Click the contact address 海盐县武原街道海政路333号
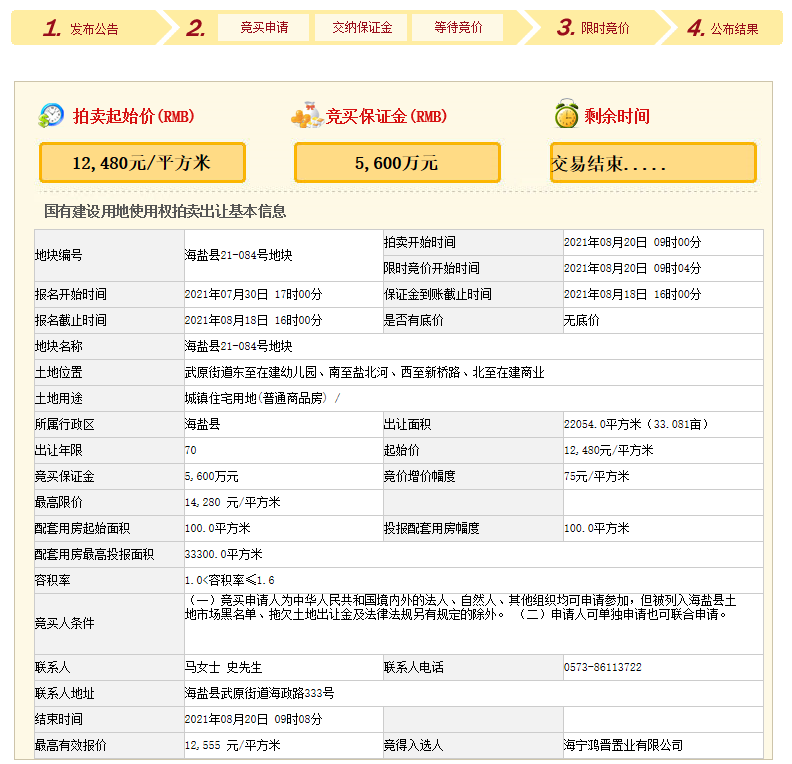This screenshot has height=764, width=792. pyautogui.click(x=259, y=693)
